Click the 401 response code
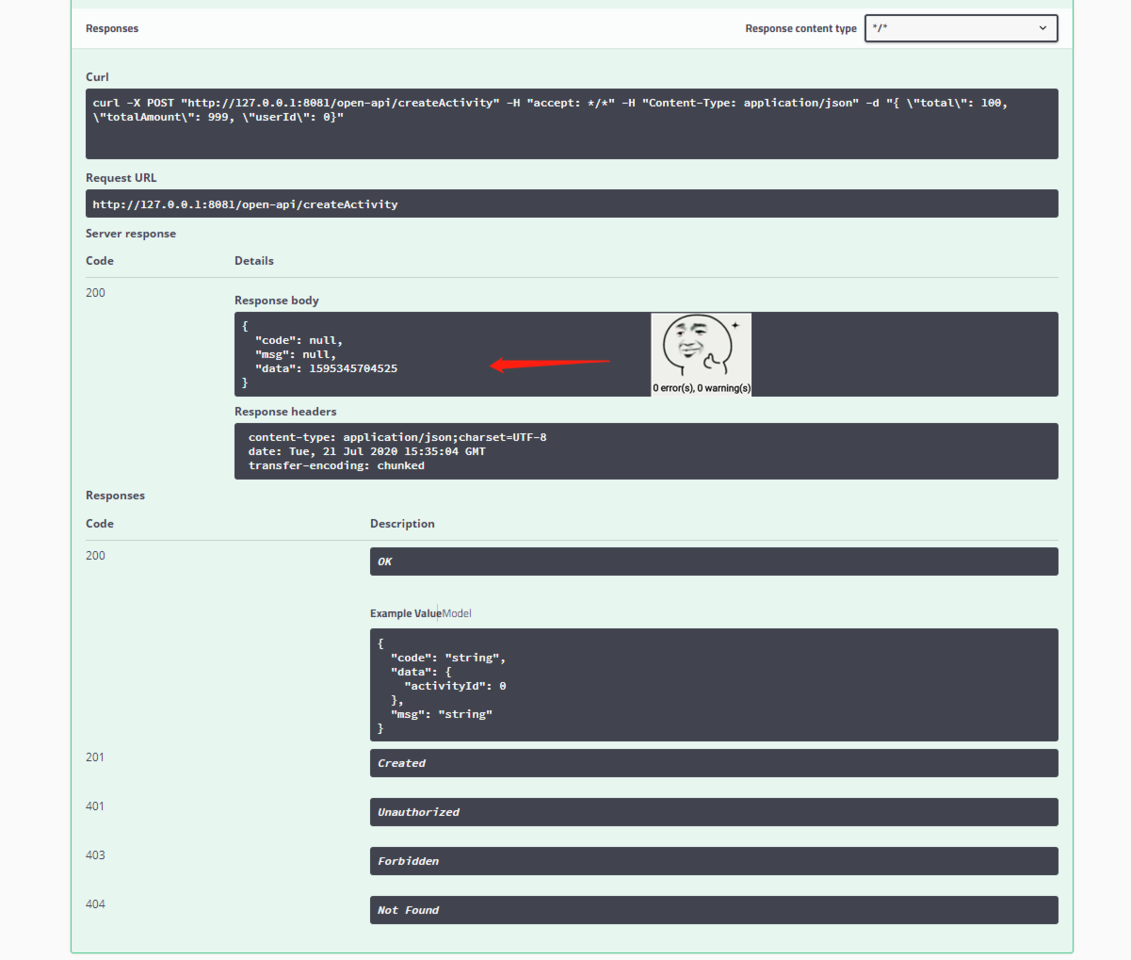The width and height of the screenshot is (1131, 960). (95, 806)
